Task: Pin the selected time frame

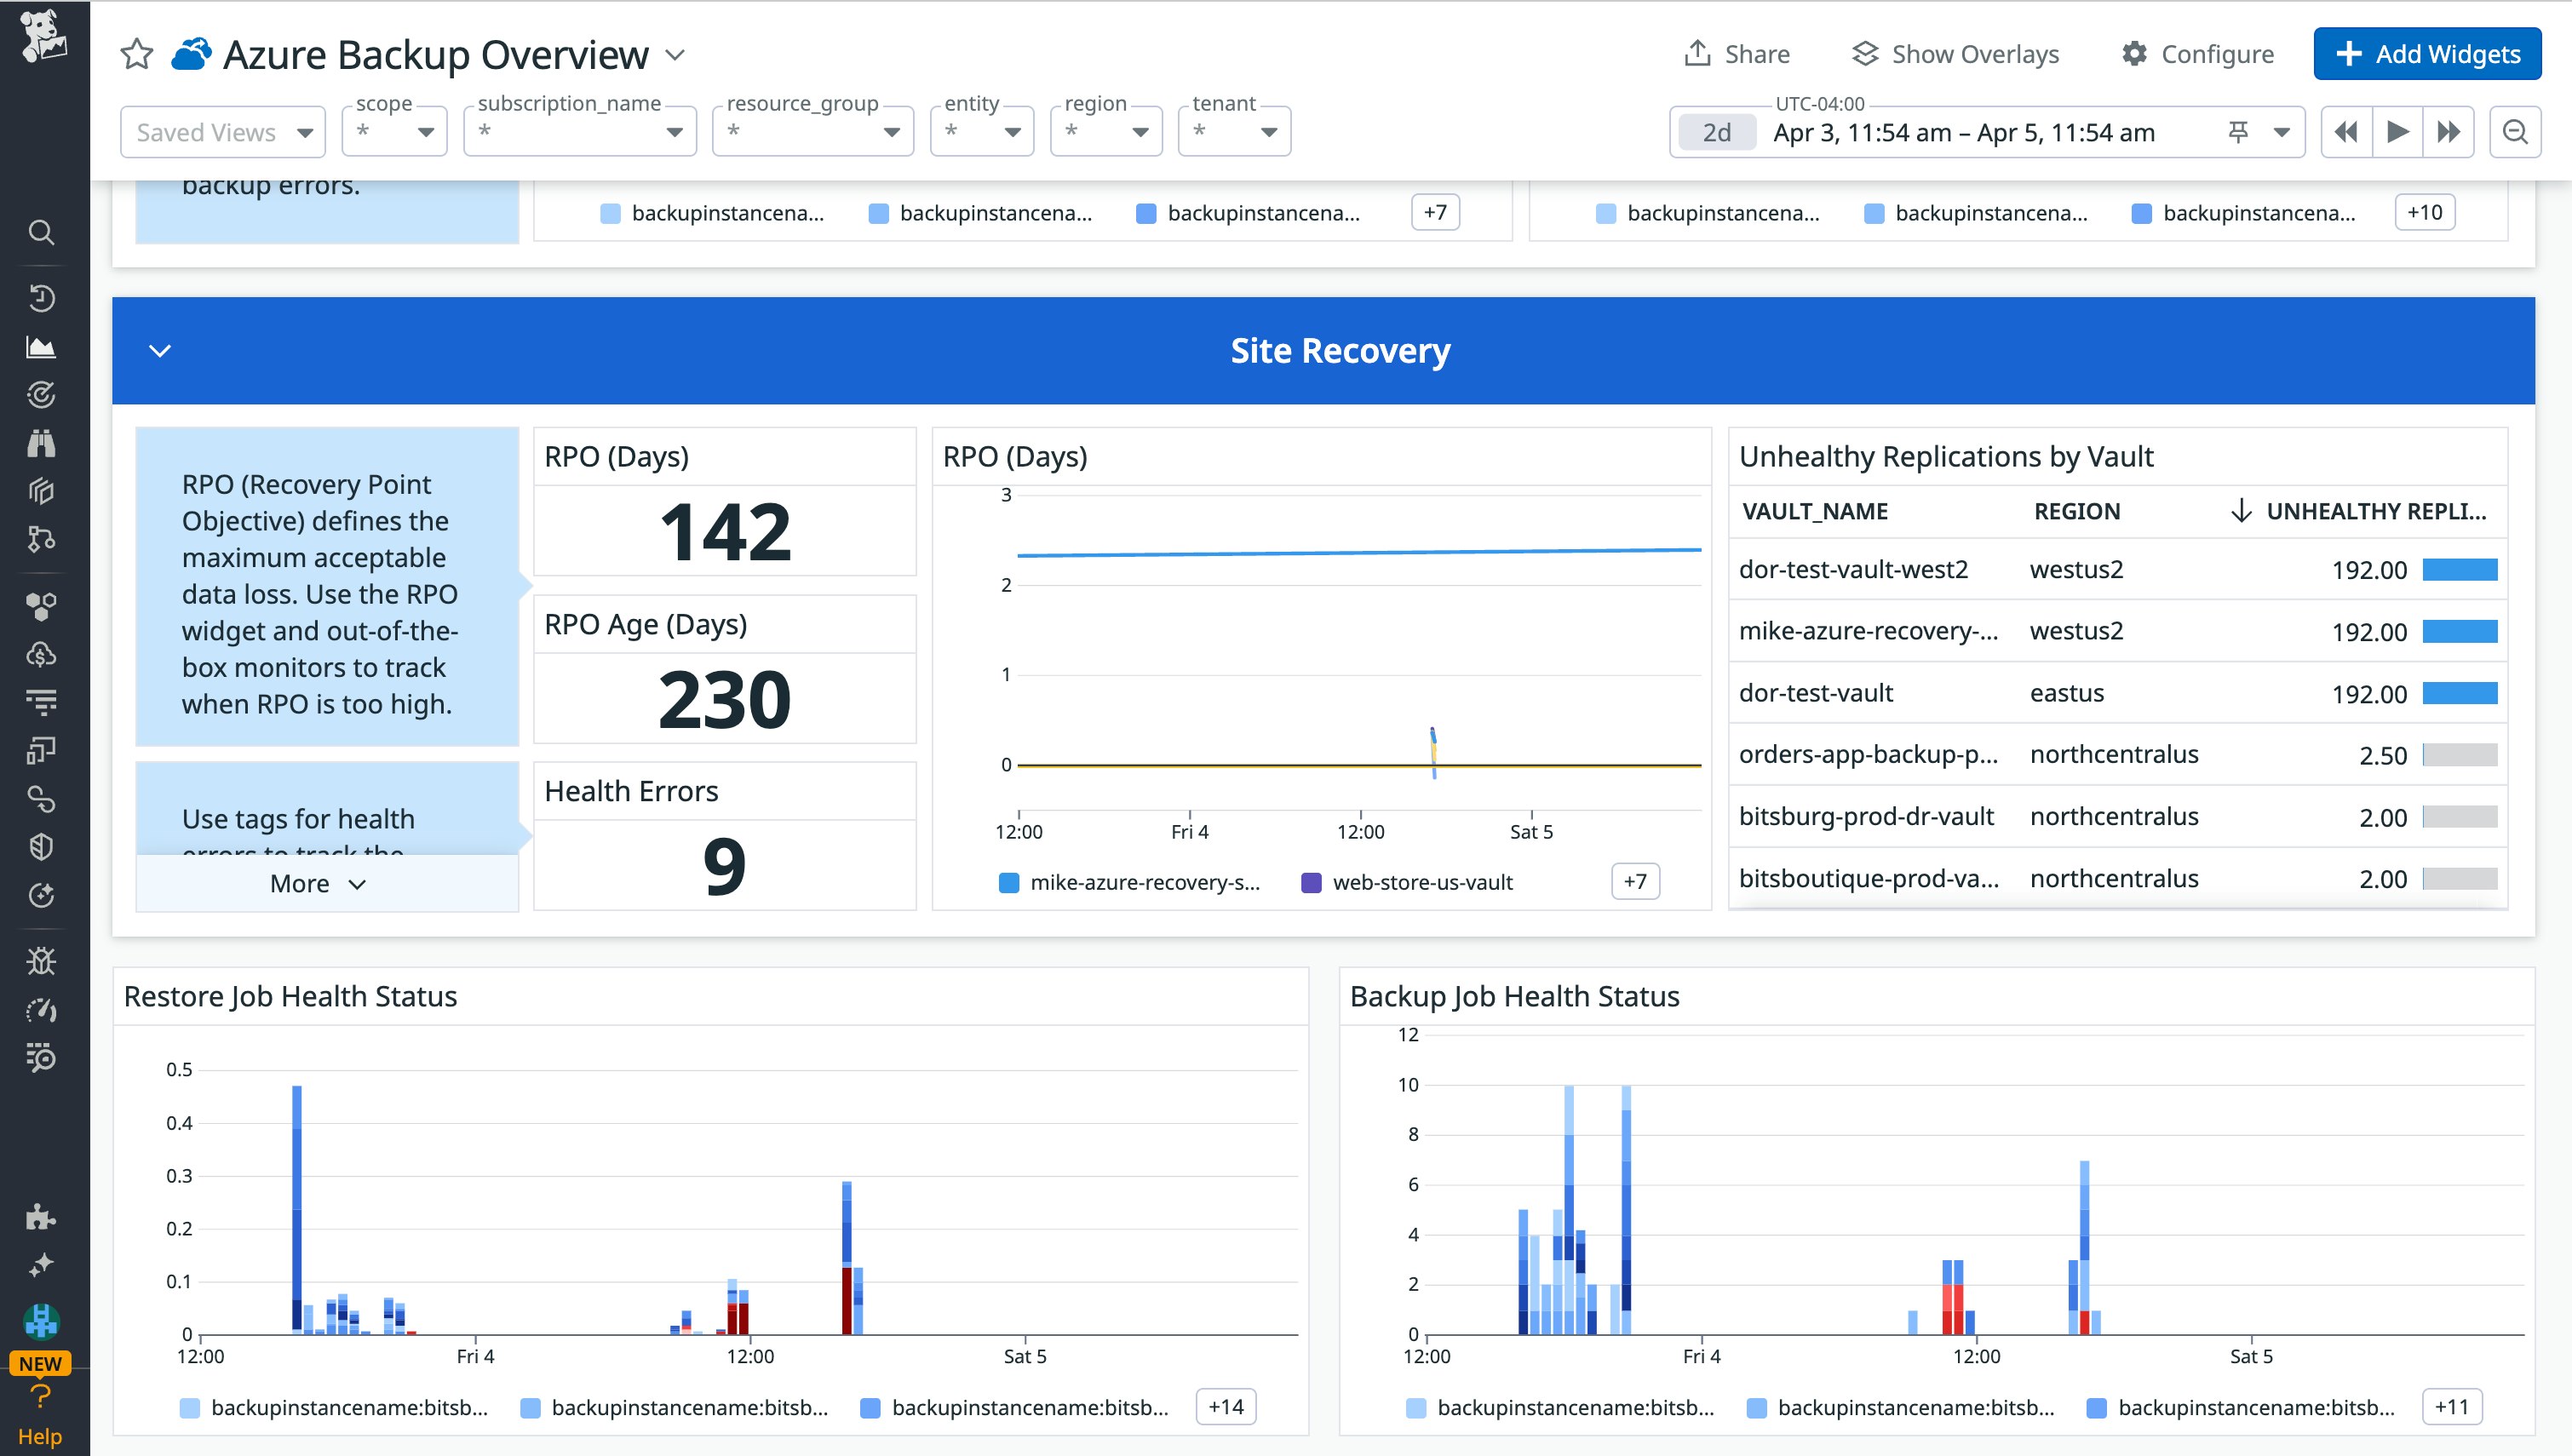Action: (x=2239, y=131)
